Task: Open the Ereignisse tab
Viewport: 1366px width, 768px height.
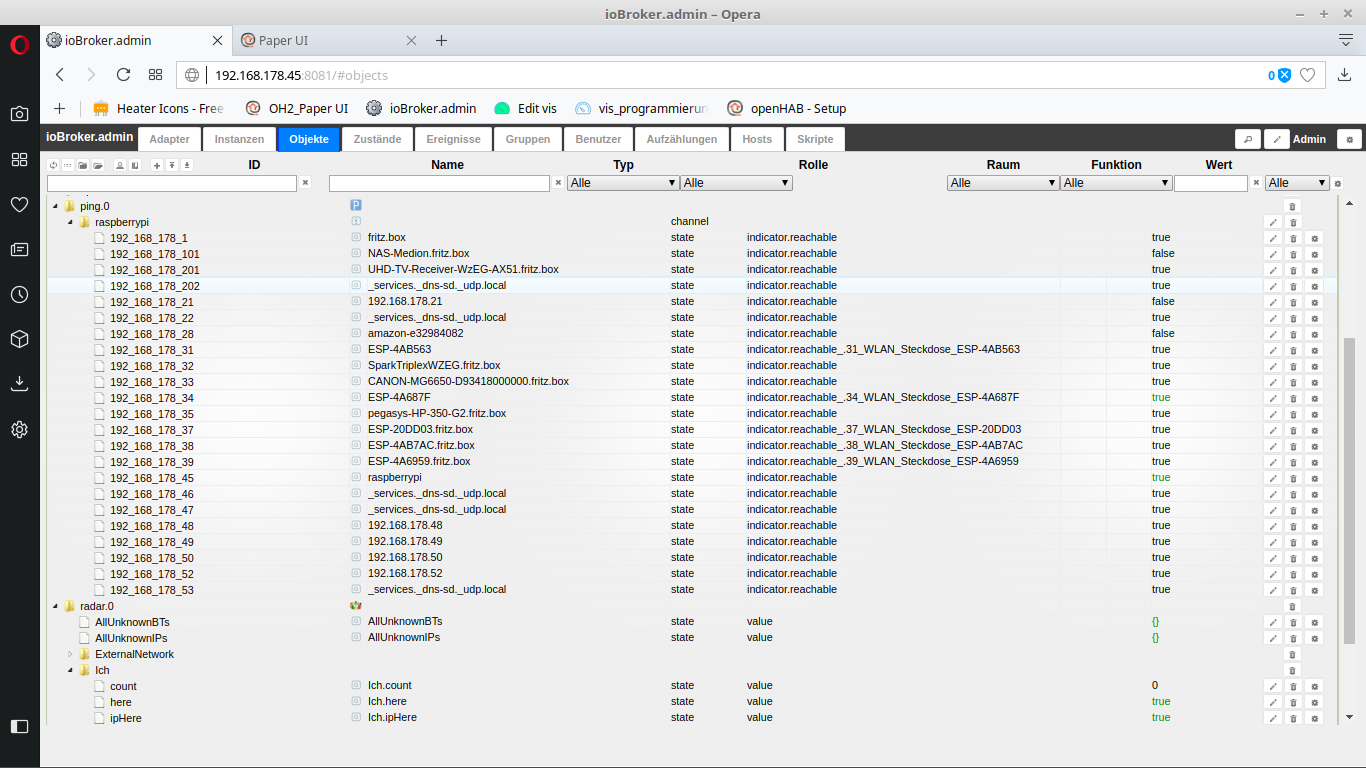Action: 453,139
